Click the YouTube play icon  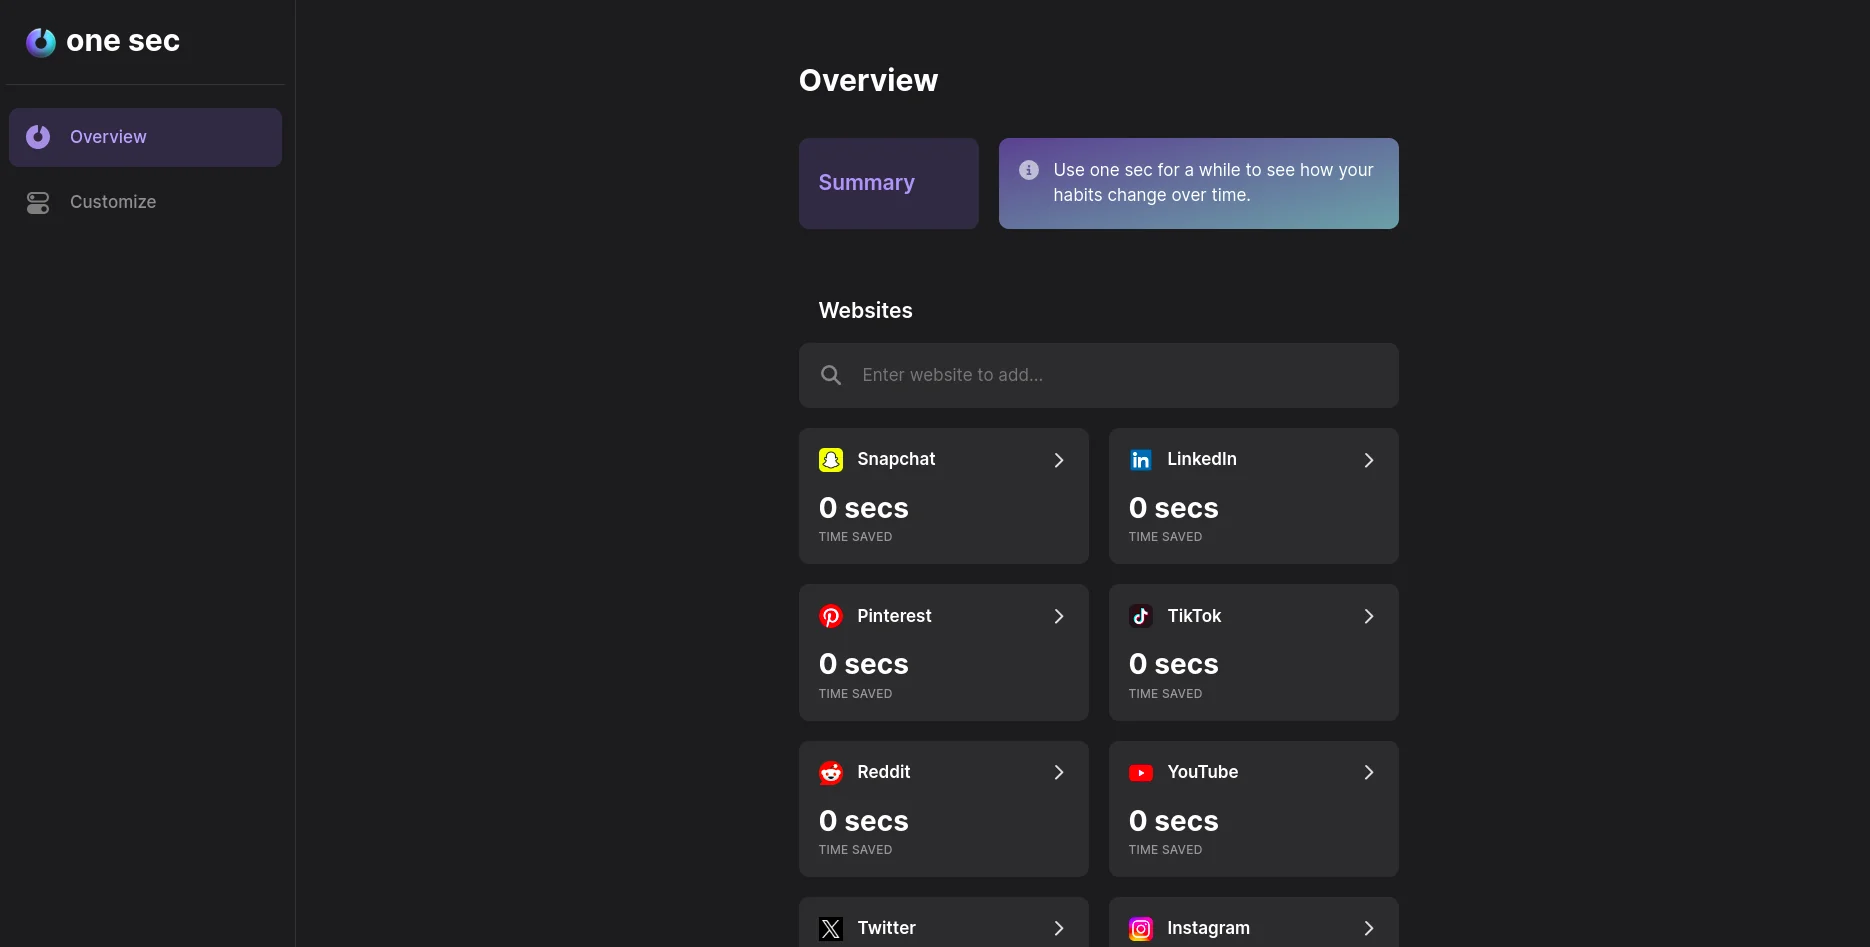(x=1141, y=773)
